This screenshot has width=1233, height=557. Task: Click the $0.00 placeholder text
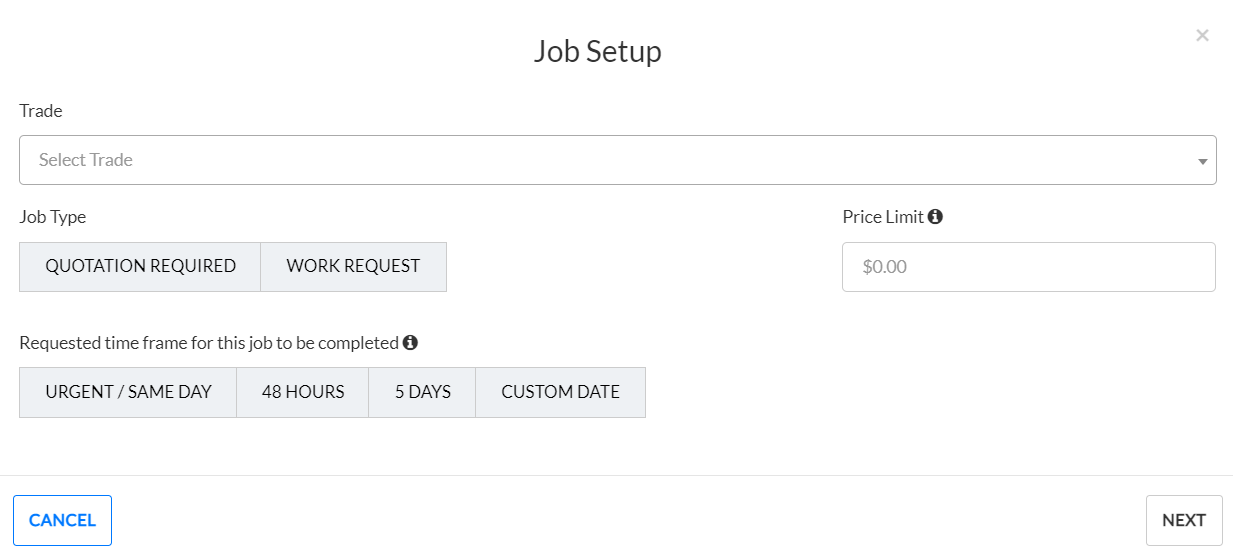(x=885, y=267)
